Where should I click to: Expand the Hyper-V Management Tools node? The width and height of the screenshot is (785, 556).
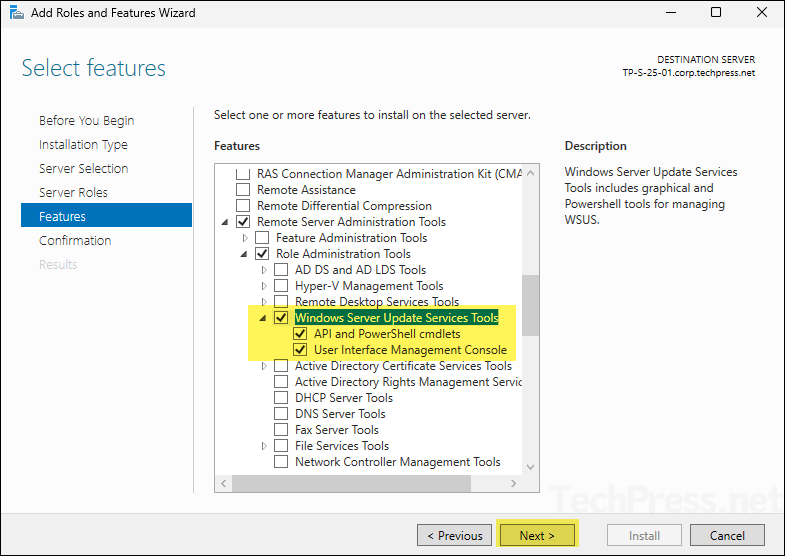[265, 286]
